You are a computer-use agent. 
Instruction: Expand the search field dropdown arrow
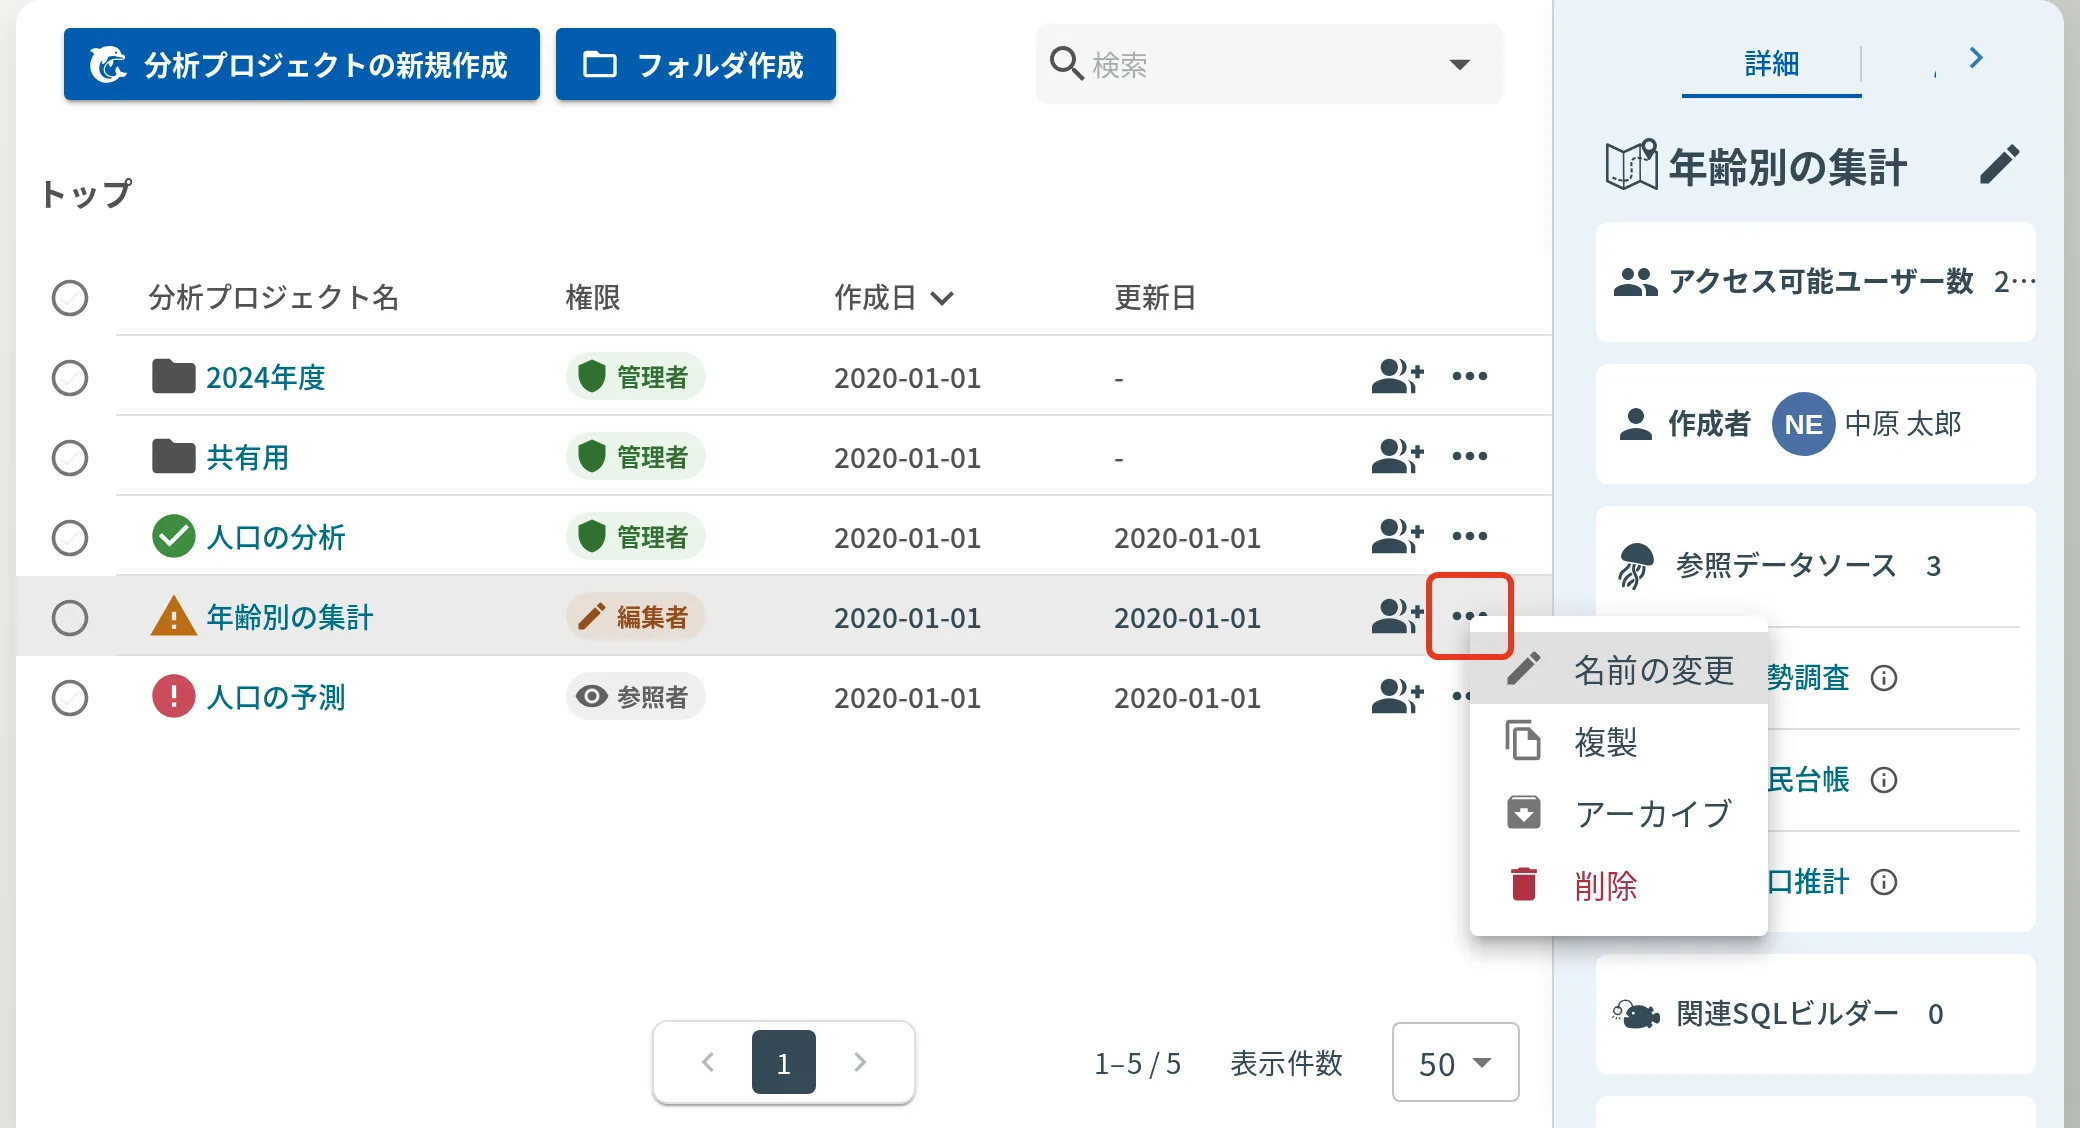tap(1460, 65)
